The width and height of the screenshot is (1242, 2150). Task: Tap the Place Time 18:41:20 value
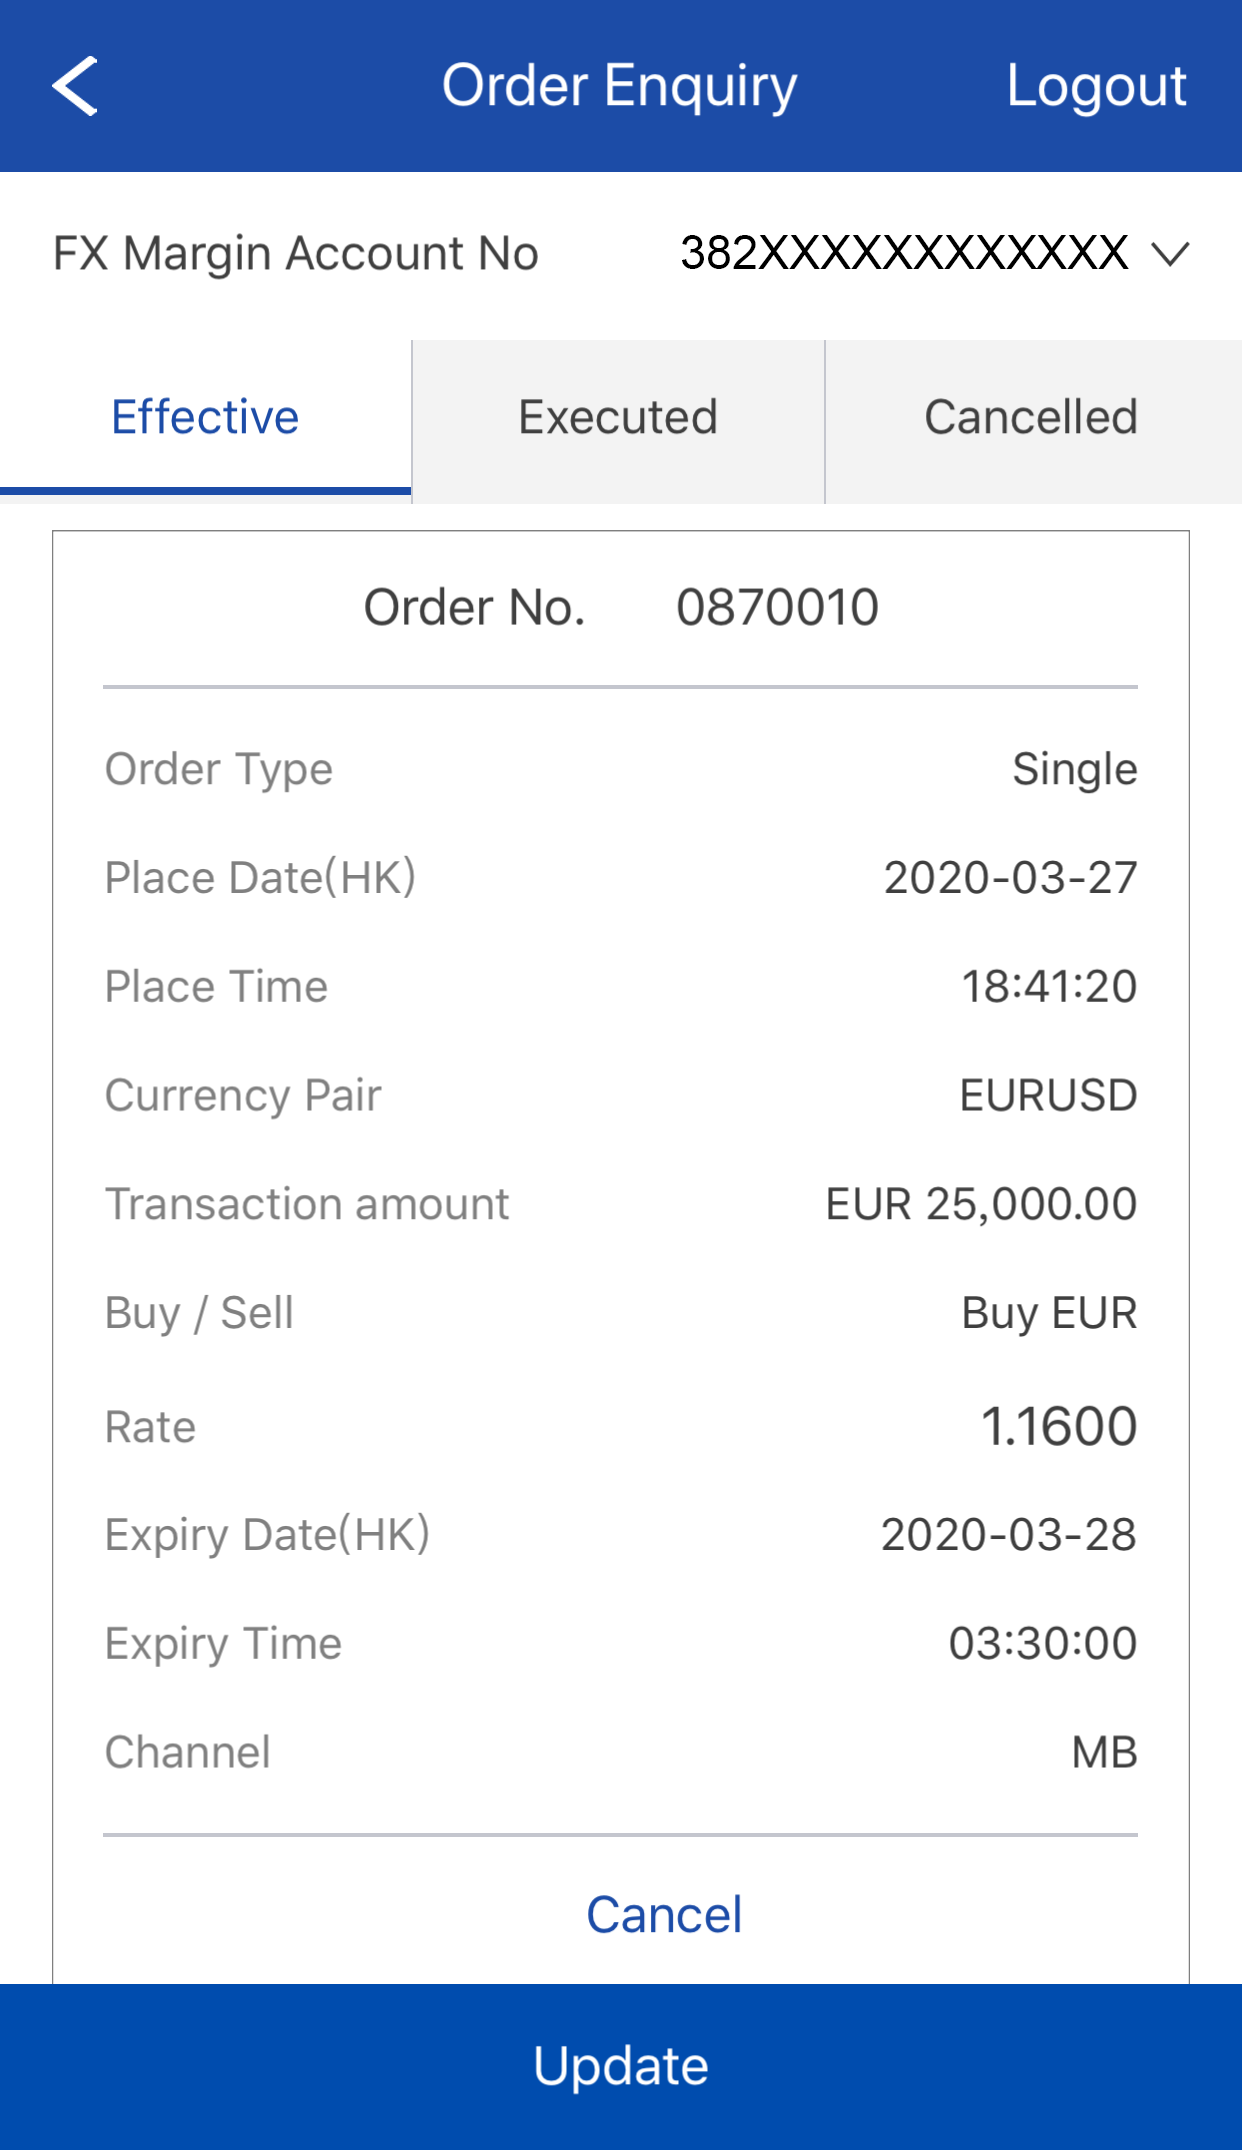point(1048,987)
